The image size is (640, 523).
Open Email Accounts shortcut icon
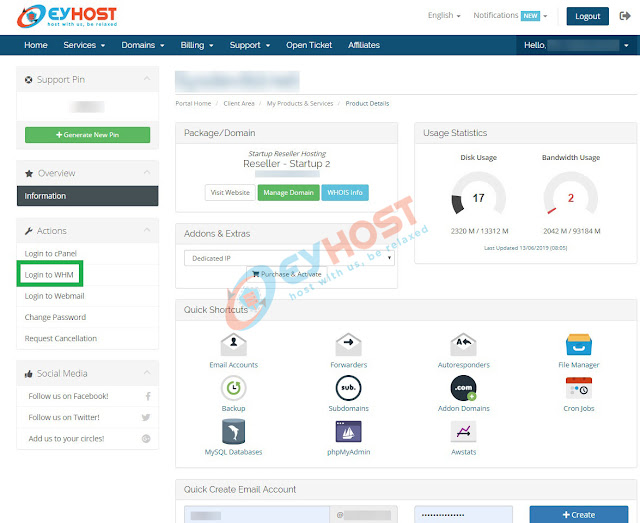(233, 345)
